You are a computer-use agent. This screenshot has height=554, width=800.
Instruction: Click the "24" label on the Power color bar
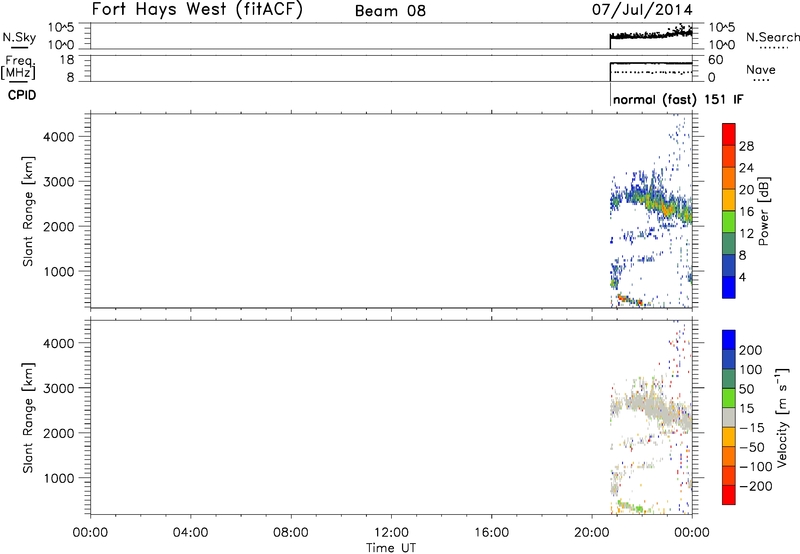[x=746, y=168]
